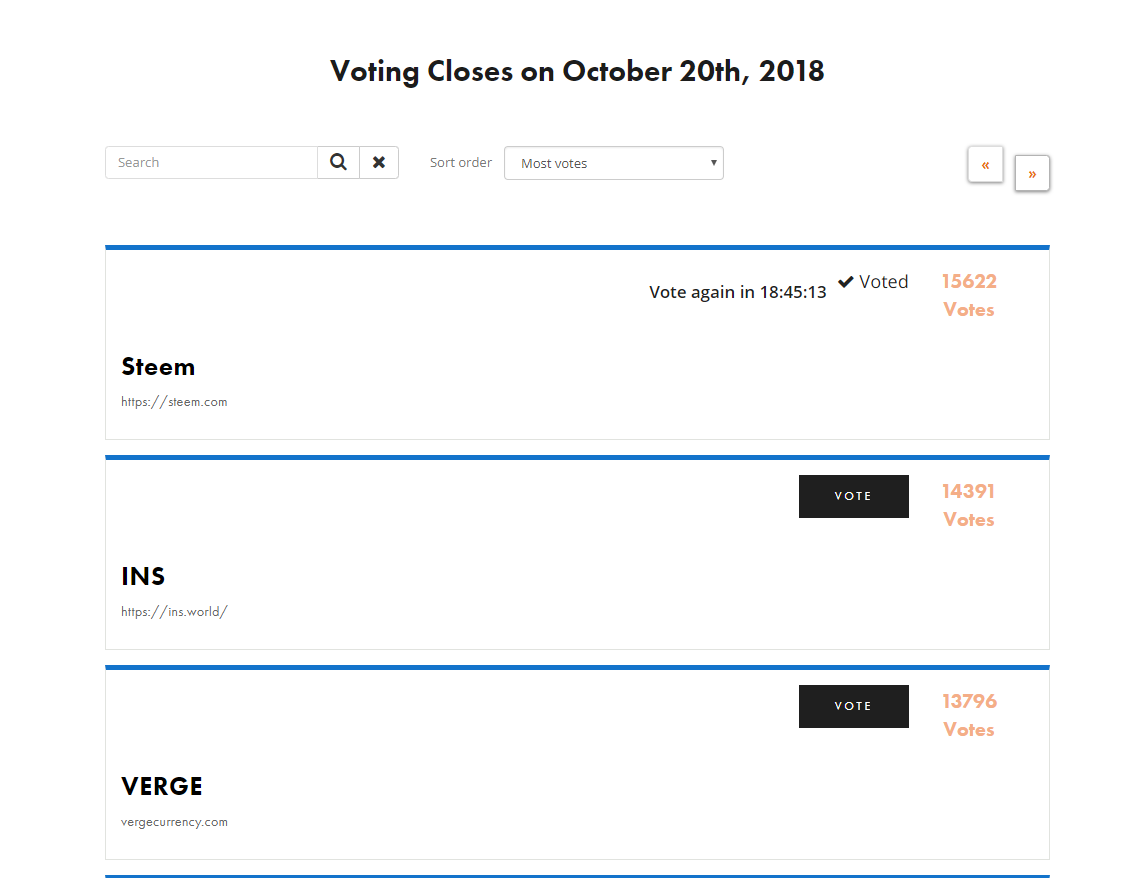This screenshot has height=878, width=1124.
Task: Click the dropdown arrow of sort order
Action: tap(713, 163)
